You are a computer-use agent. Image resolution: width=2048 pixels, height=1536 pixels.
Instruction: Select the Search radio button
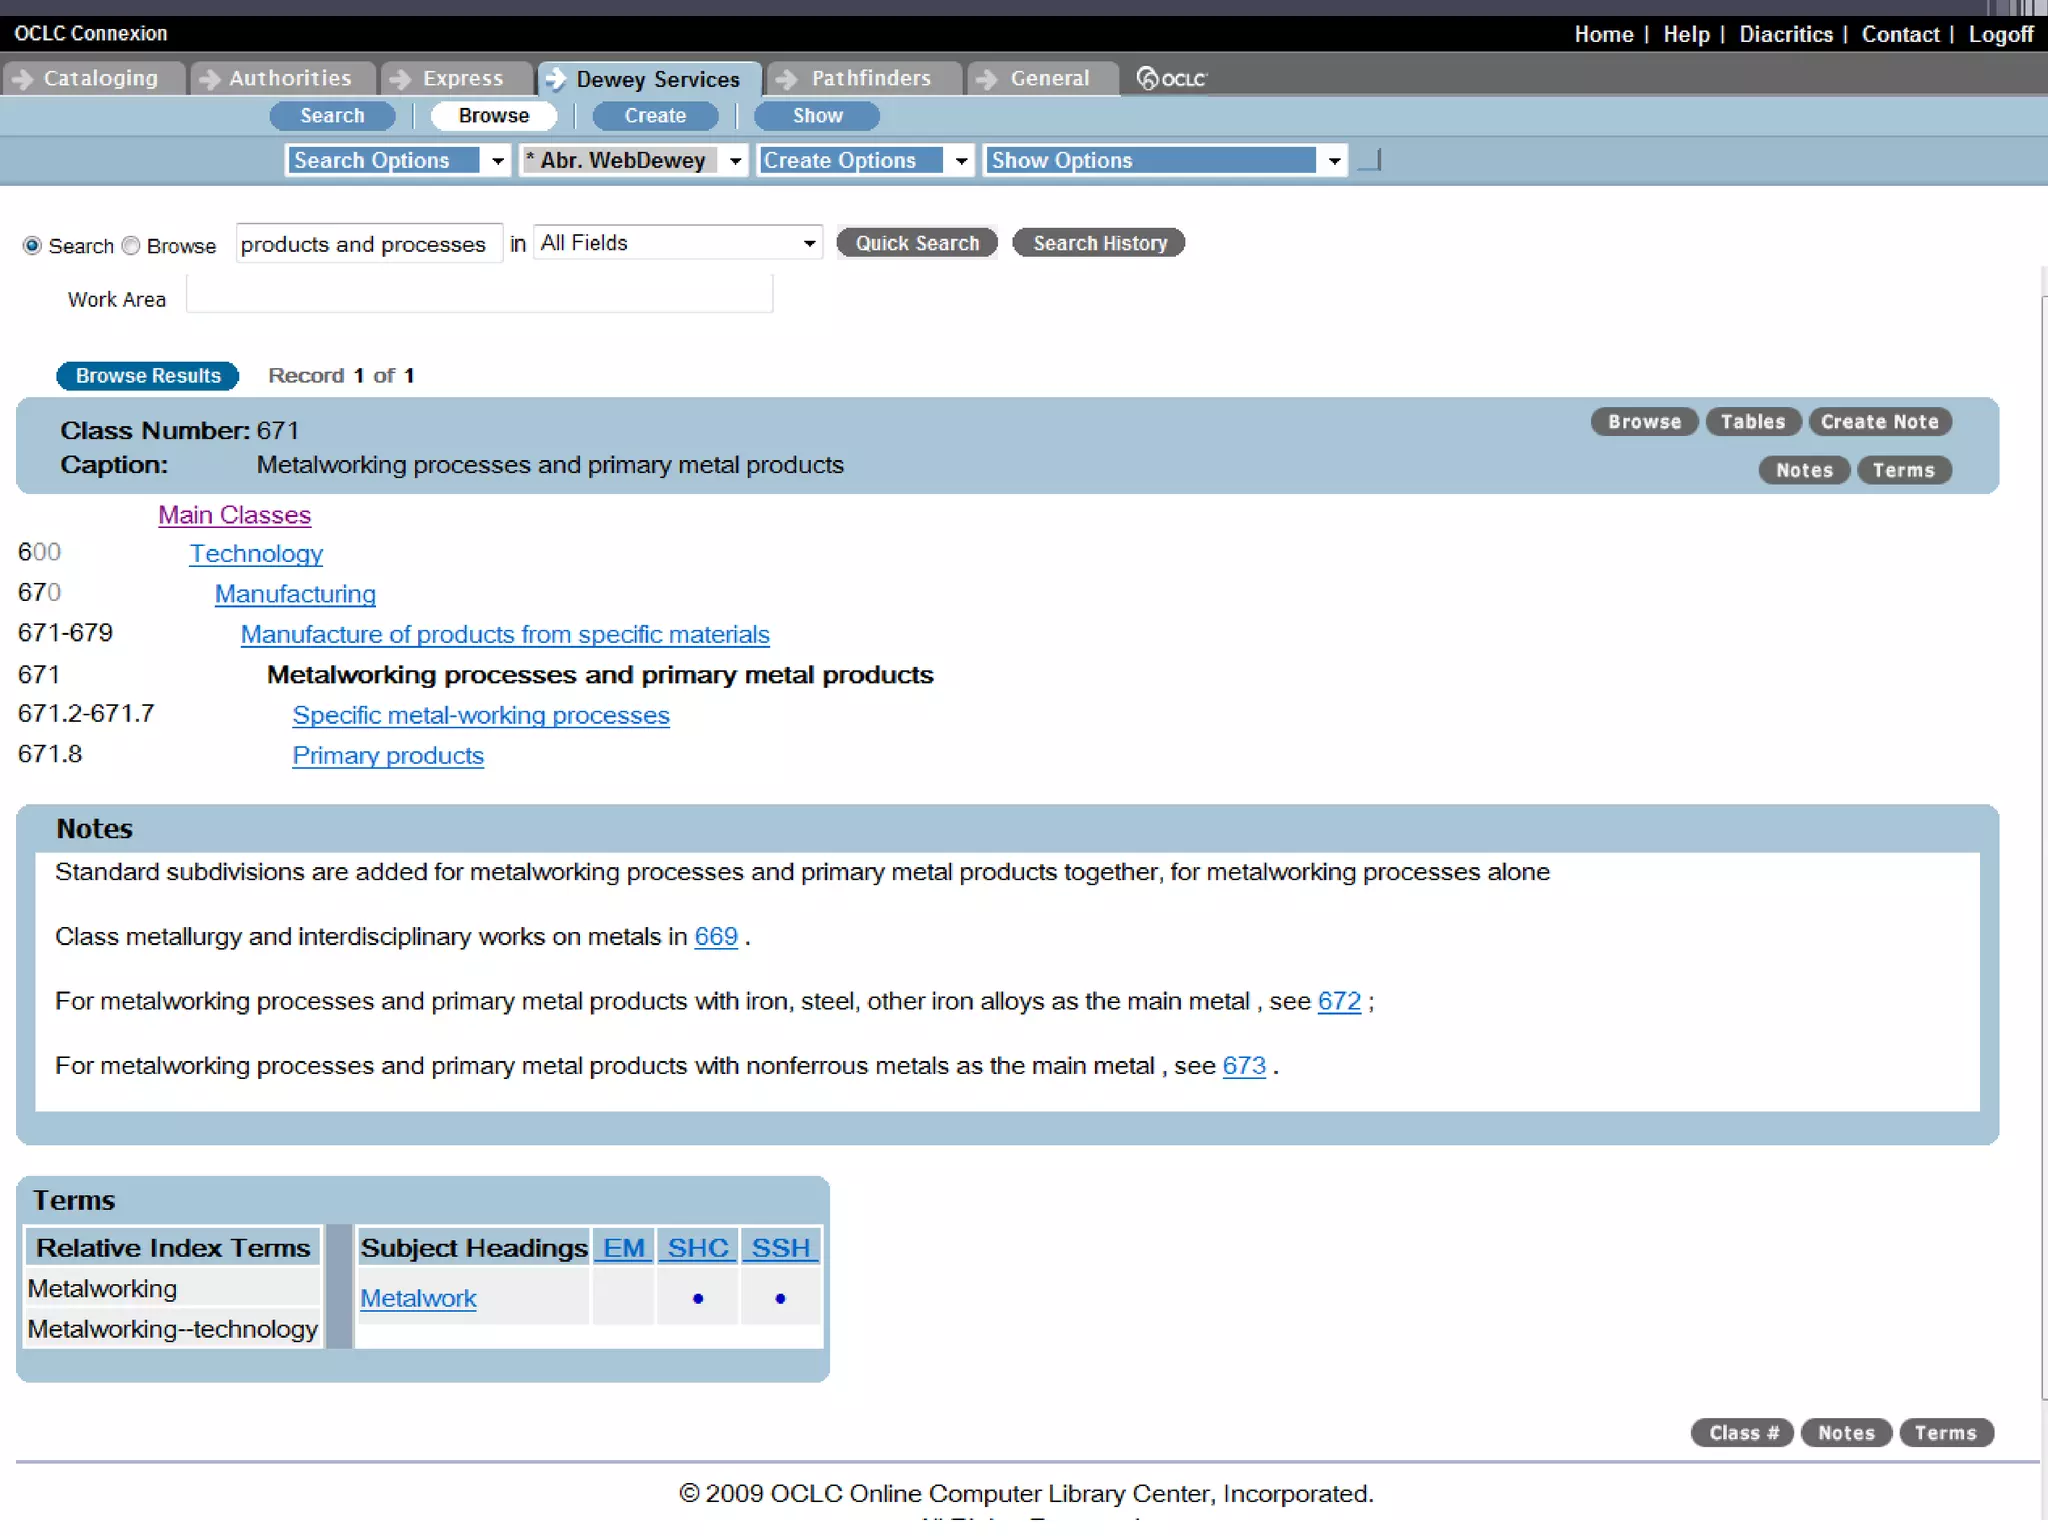32,245
